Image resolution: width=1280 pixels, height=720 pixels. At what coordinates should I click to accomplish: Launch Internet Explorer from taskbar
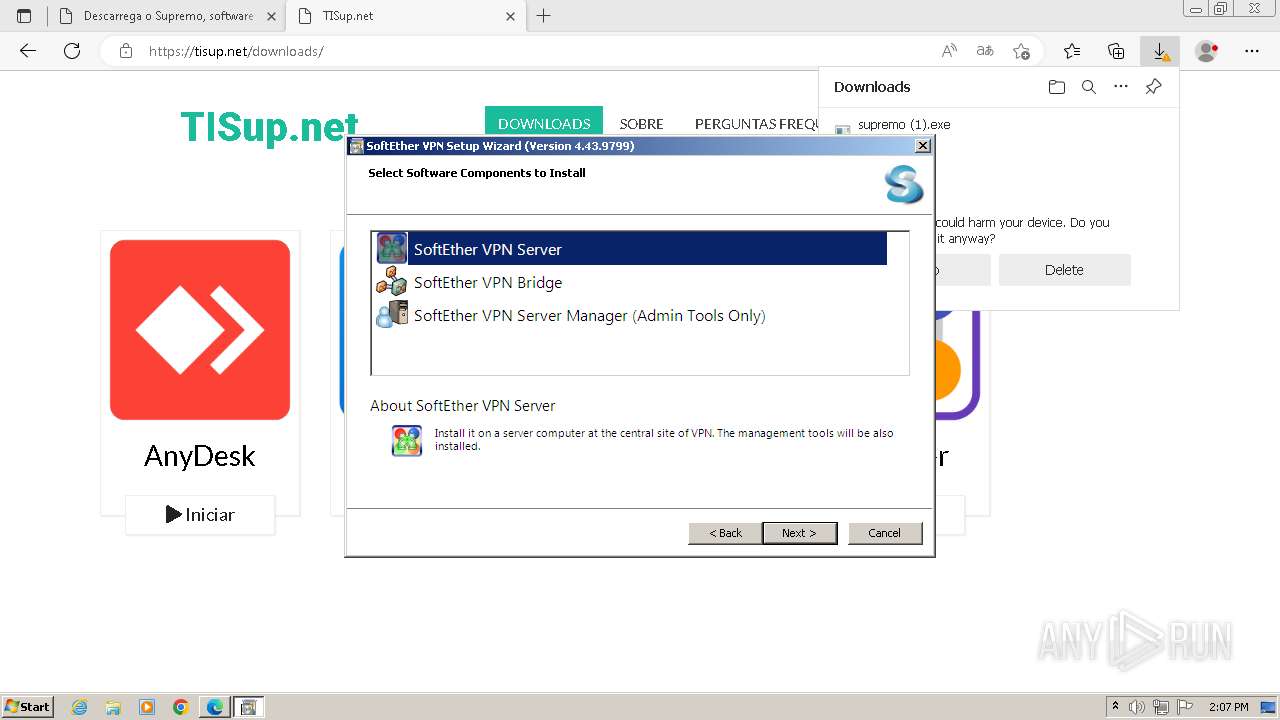point(80,707)
